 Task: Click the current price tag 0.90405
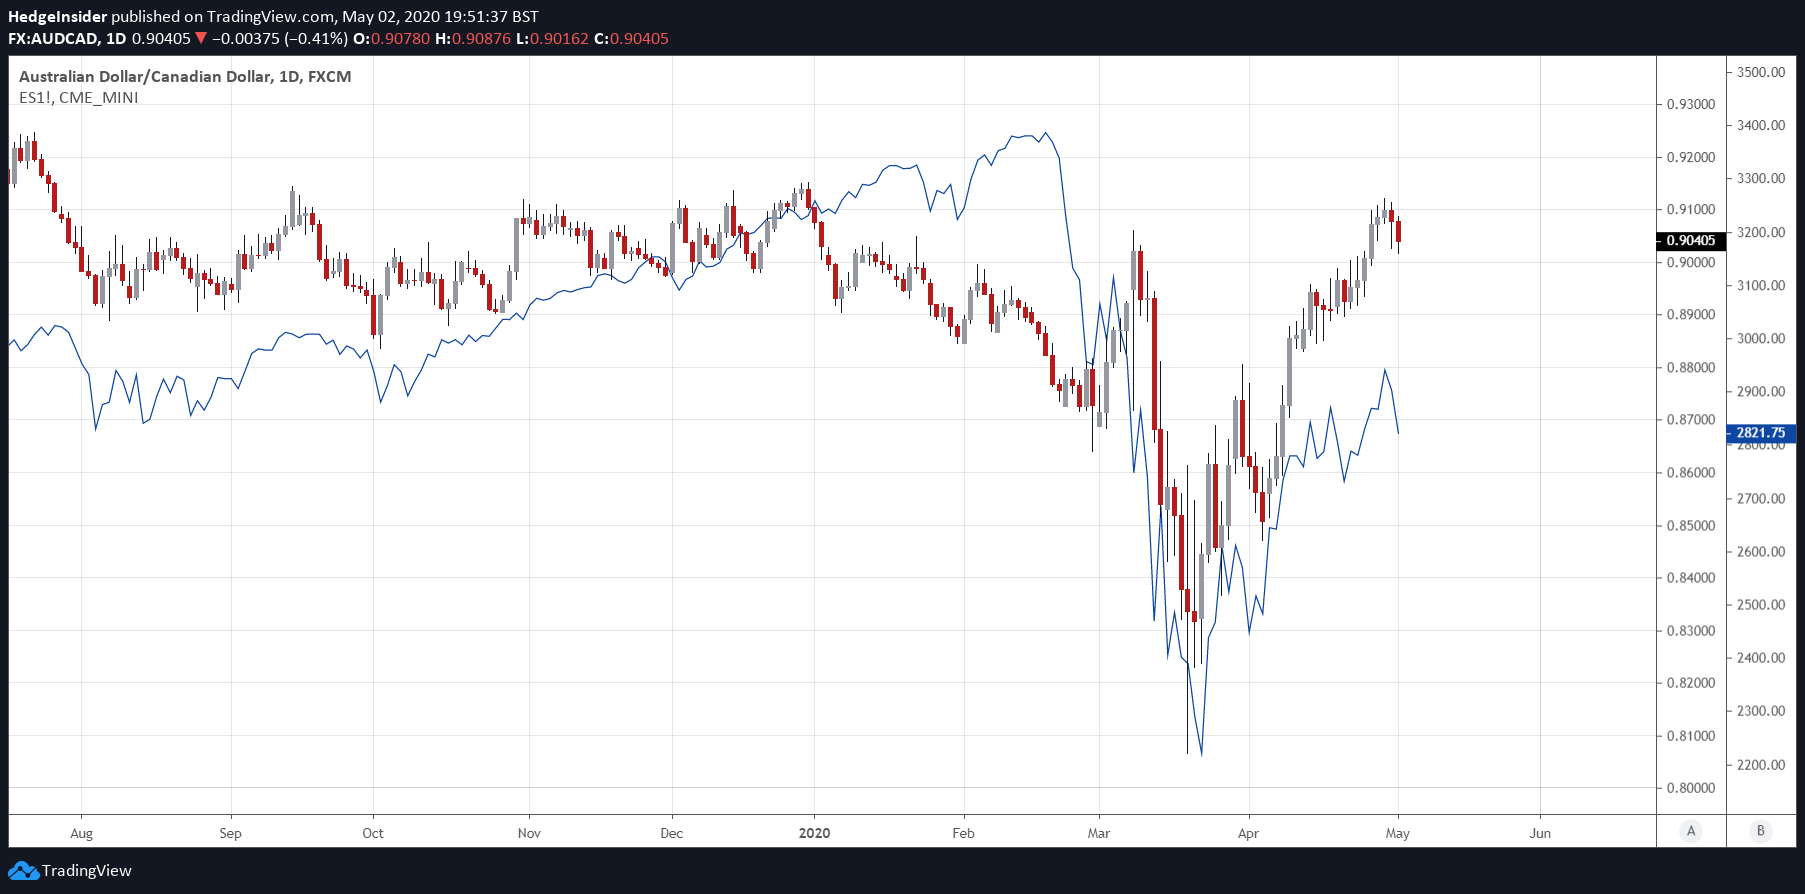pos(1690,241)
